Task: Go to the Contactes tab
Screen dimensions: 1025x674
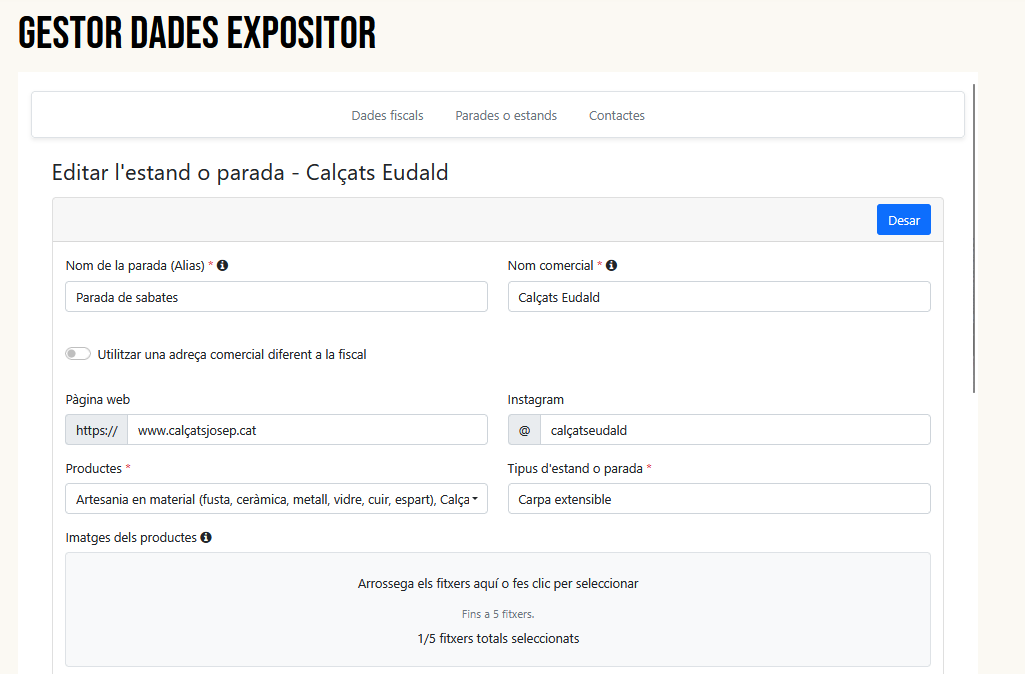Action: point(616,116)
